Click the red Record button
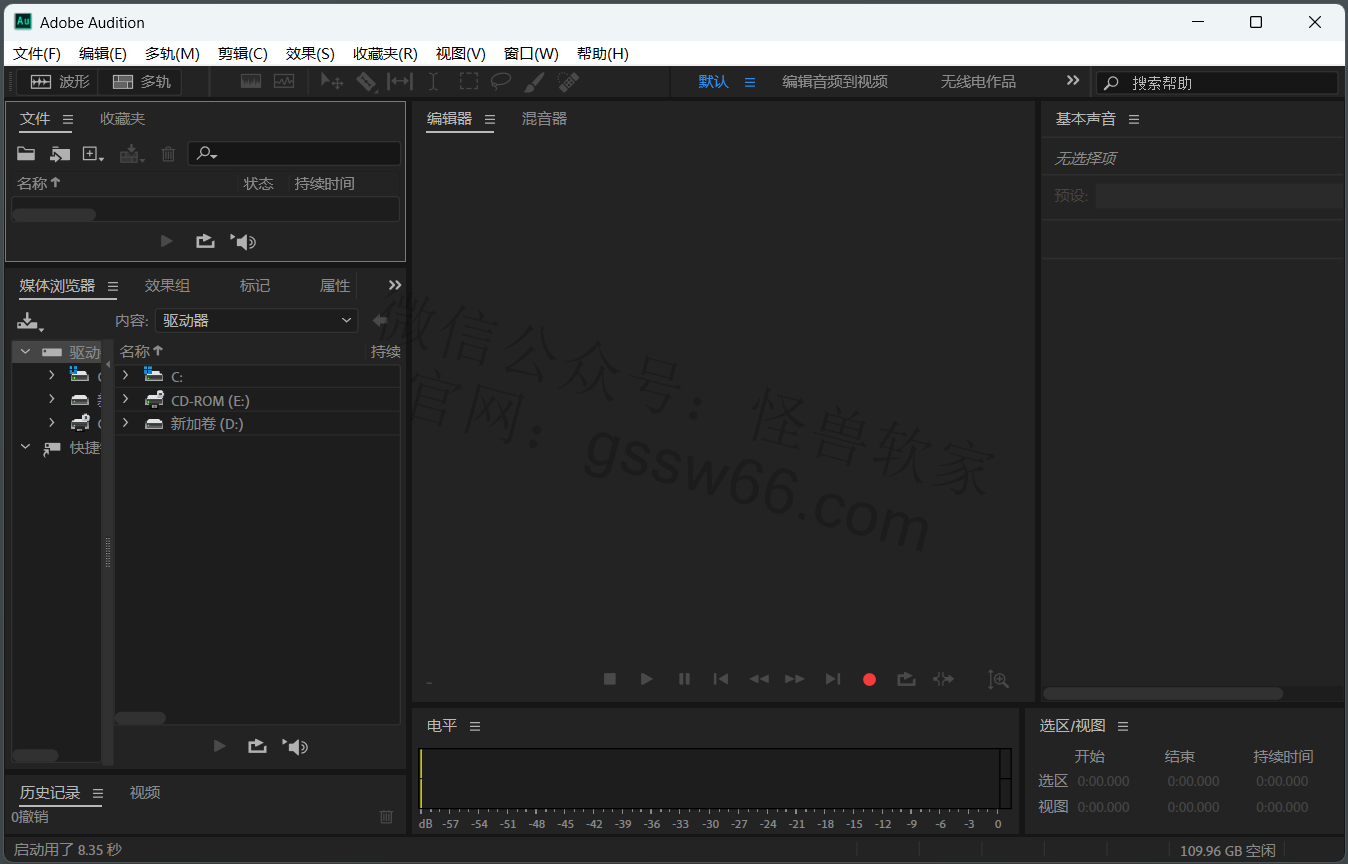 pyautogui.click(x=869, y=679)
